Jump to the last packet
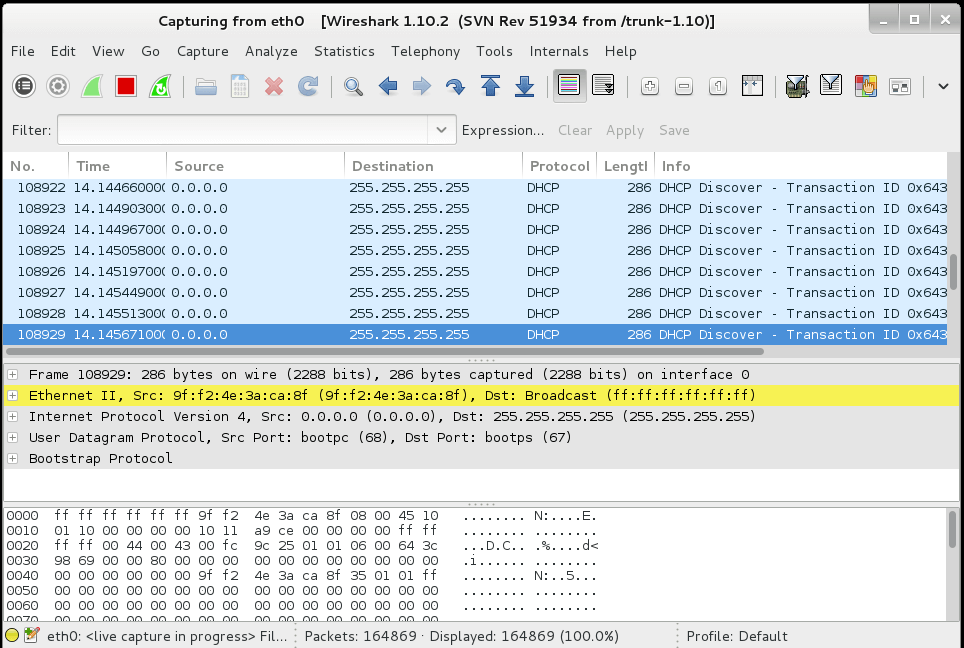 tap(523, 86)
